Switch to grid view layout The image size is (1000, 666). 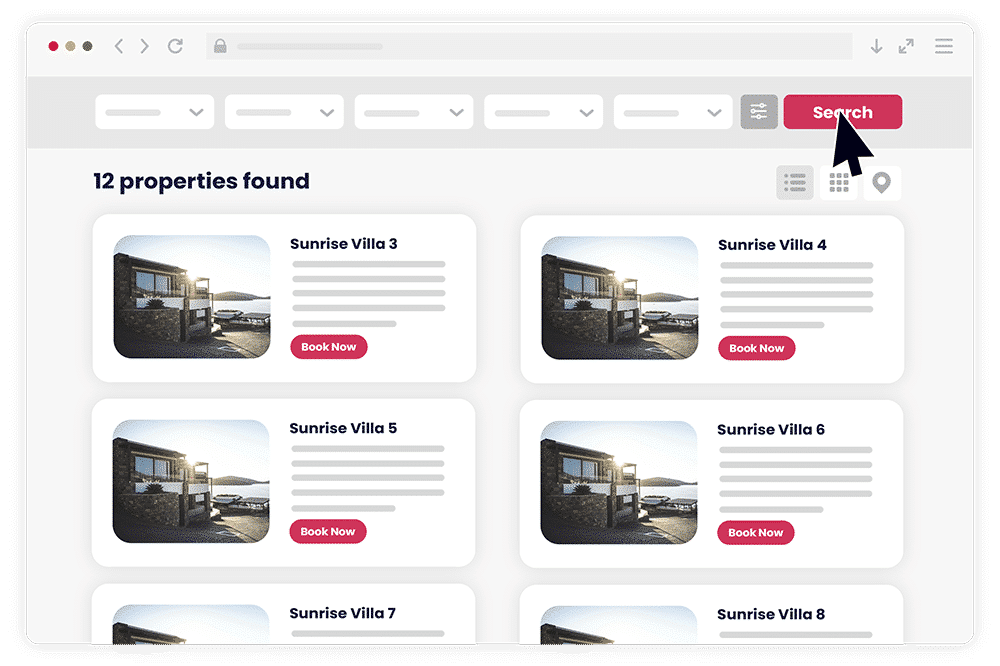pos(839,182)
